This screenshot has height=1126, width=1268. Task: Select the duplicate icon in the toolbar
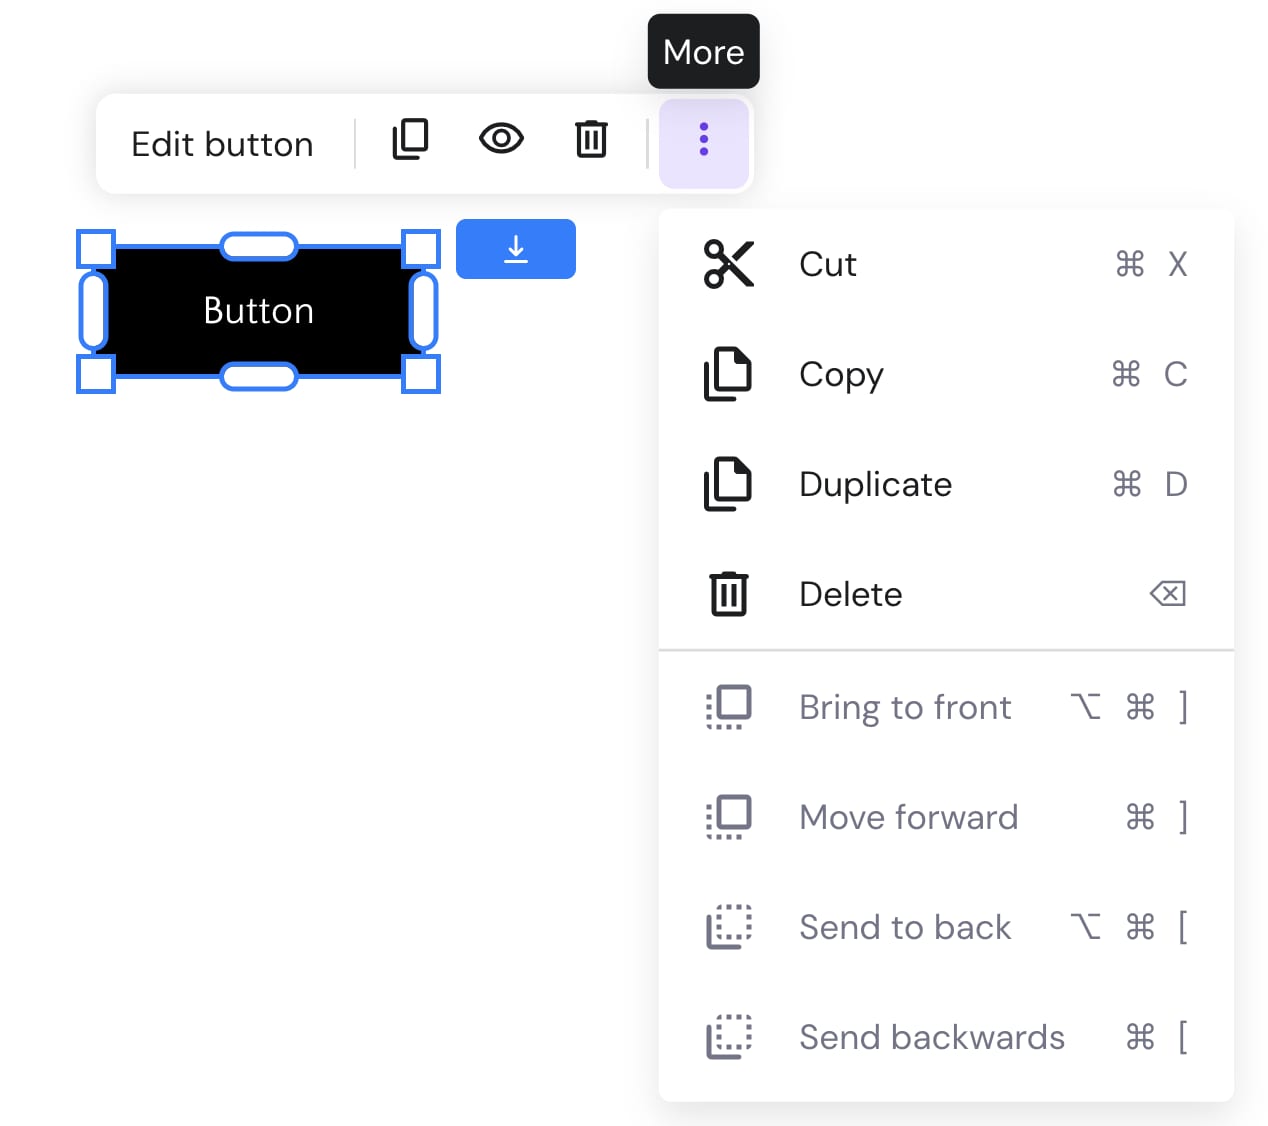pyautogui.click(x=409, y=140)
